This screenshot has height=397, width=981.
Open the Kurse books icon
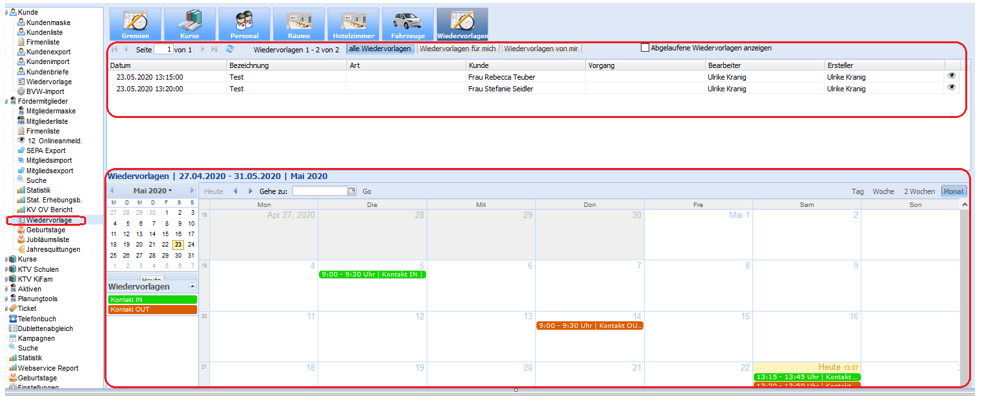tap(190, 24)
